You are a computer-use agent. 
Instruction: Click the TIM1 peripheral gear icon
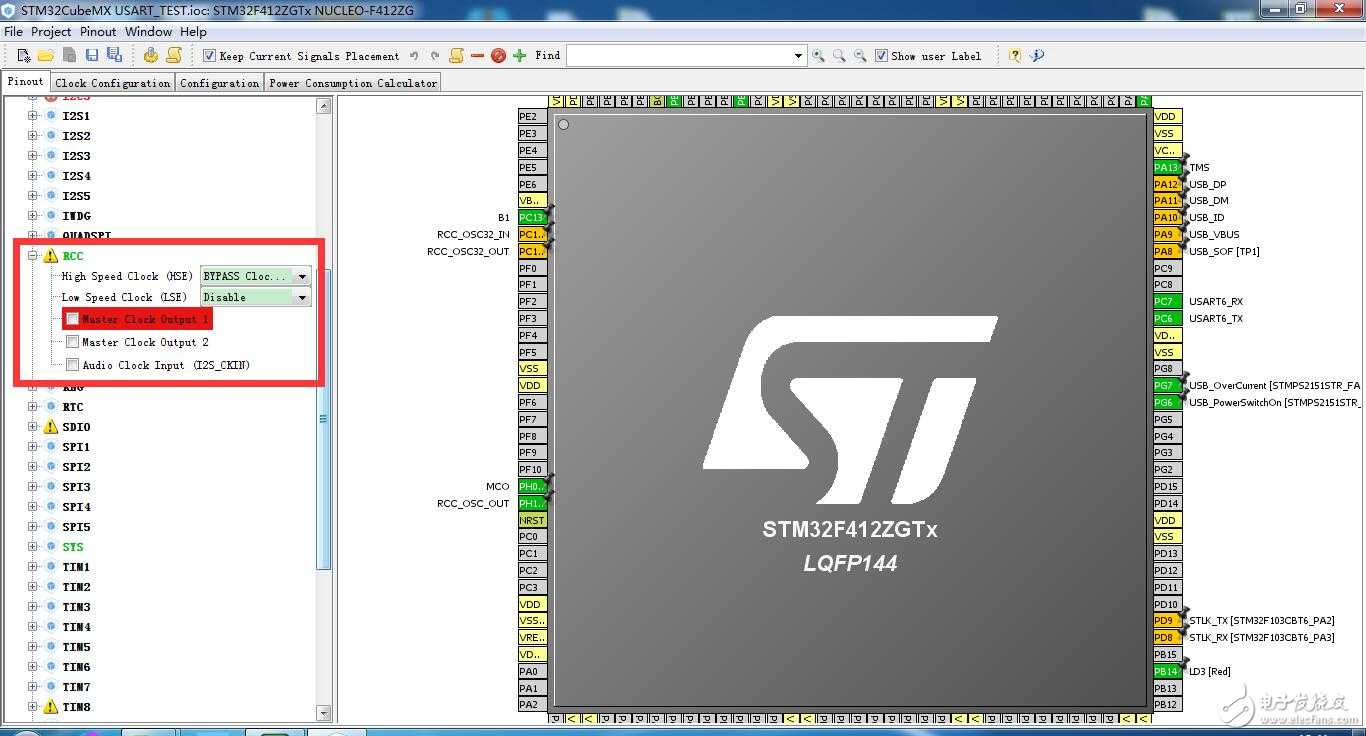pyautogui.click(x=51, y=567)
